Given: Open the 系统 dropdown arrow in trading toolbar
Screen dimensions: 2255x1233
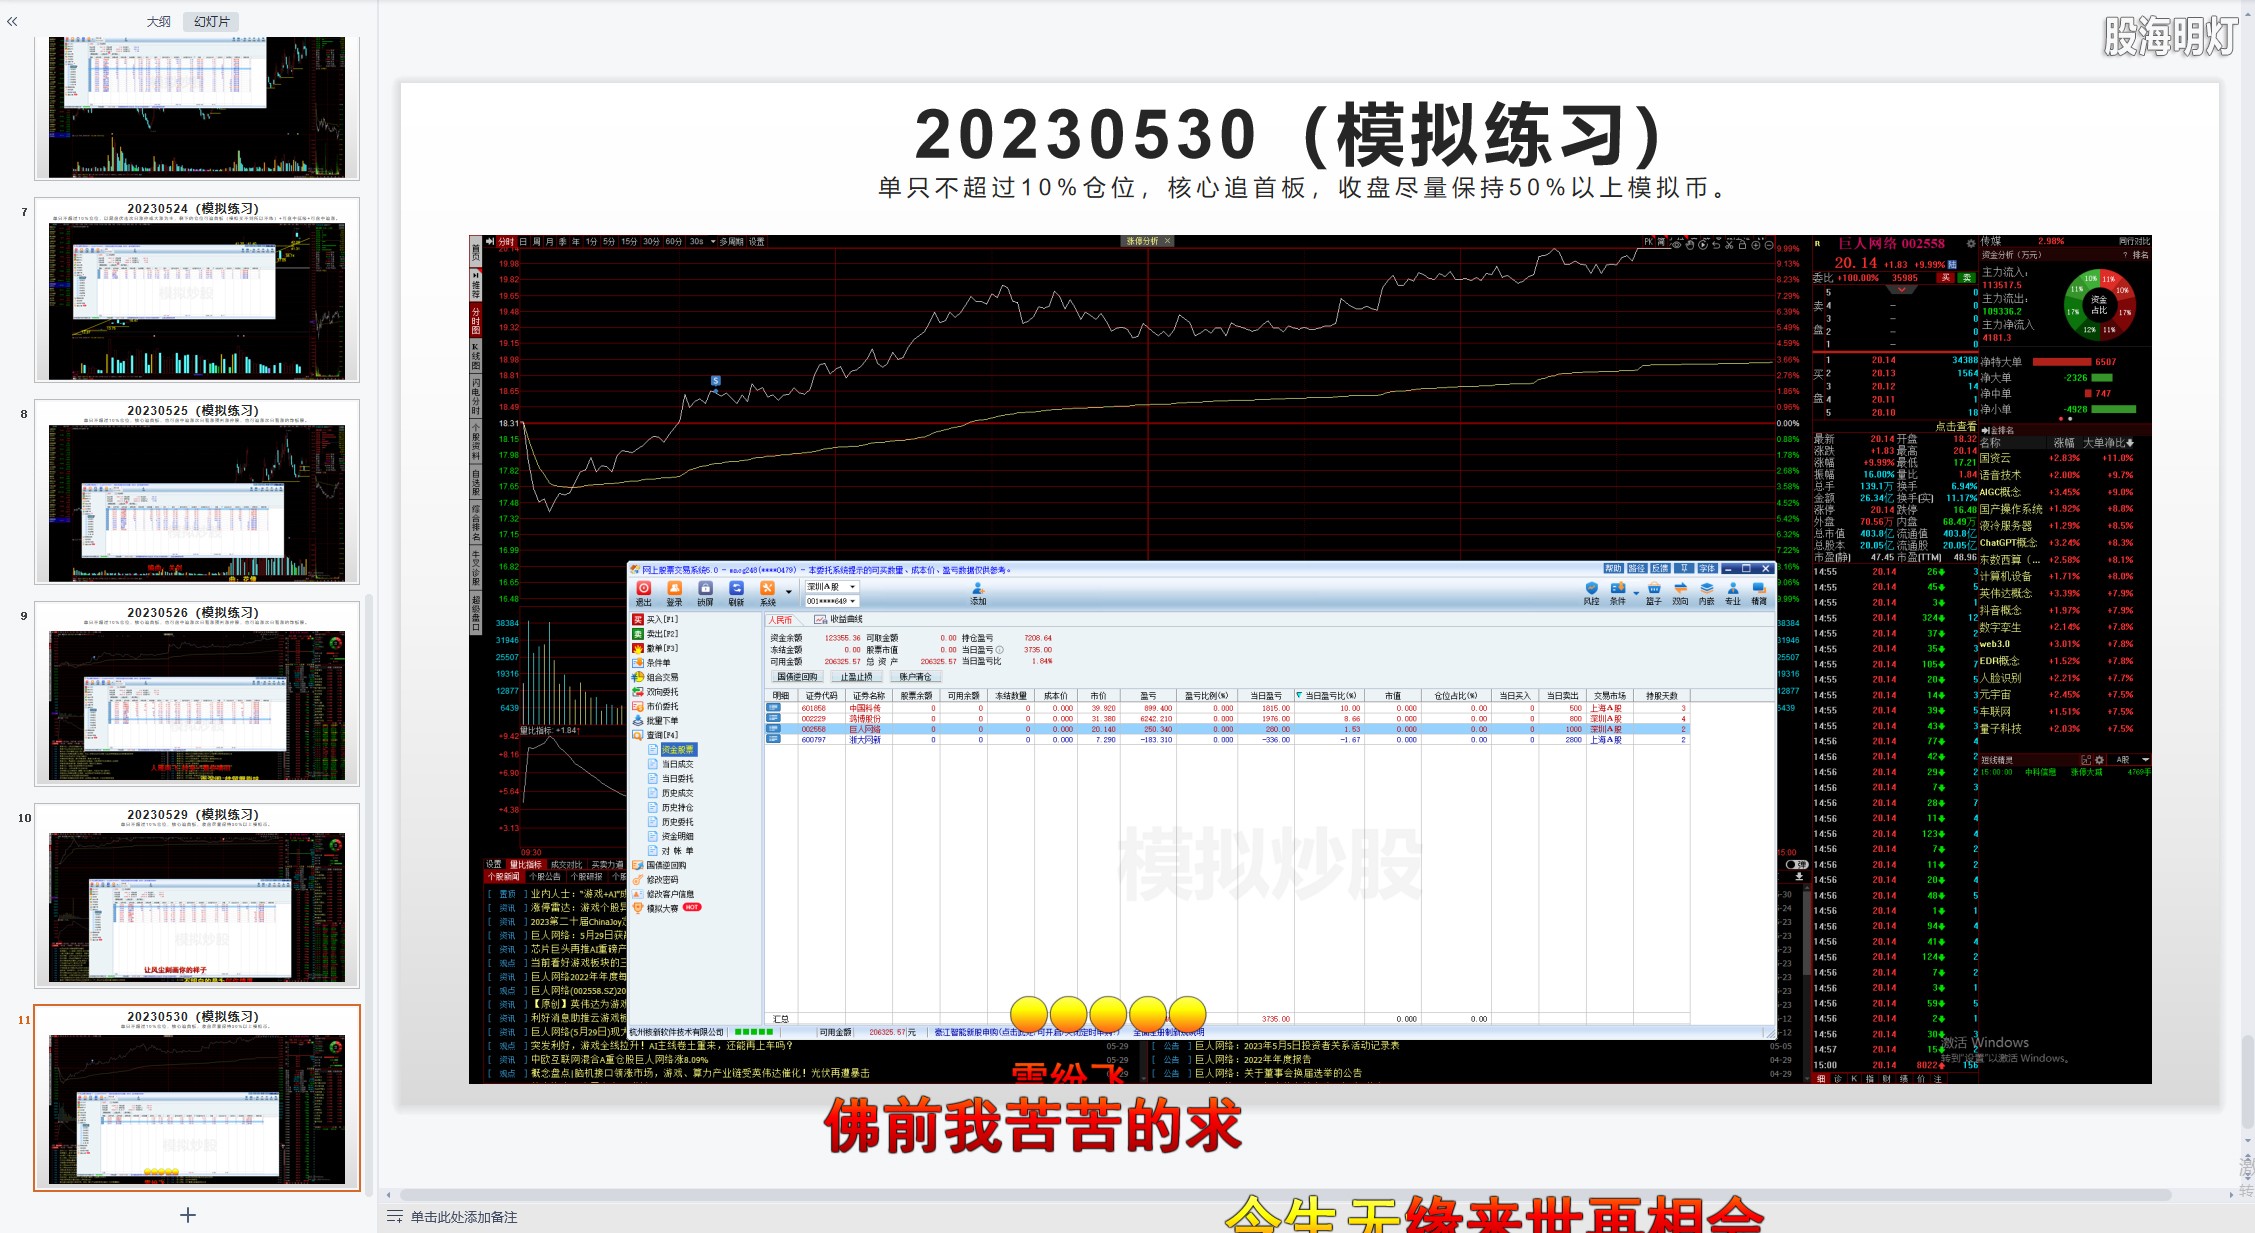Looking at the screenshot, I should click(789, 592).
